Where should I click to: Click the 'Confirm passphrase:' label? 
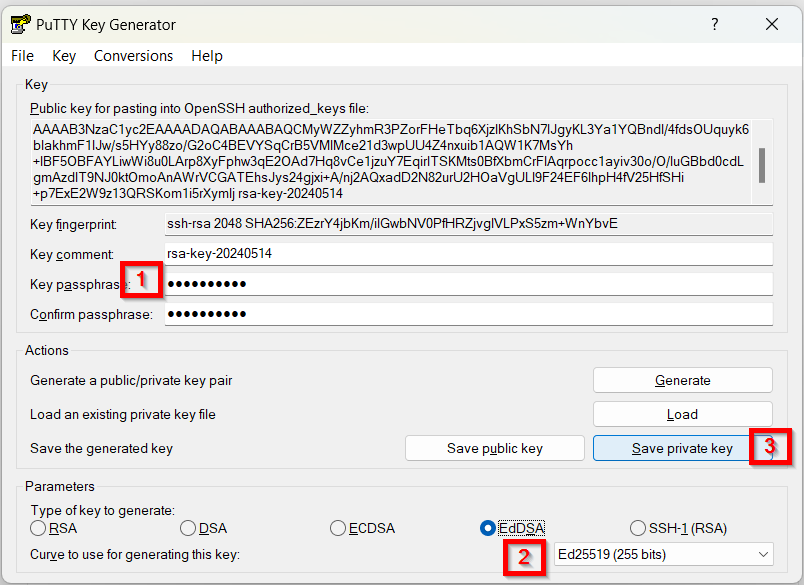(x=91, y=314)
